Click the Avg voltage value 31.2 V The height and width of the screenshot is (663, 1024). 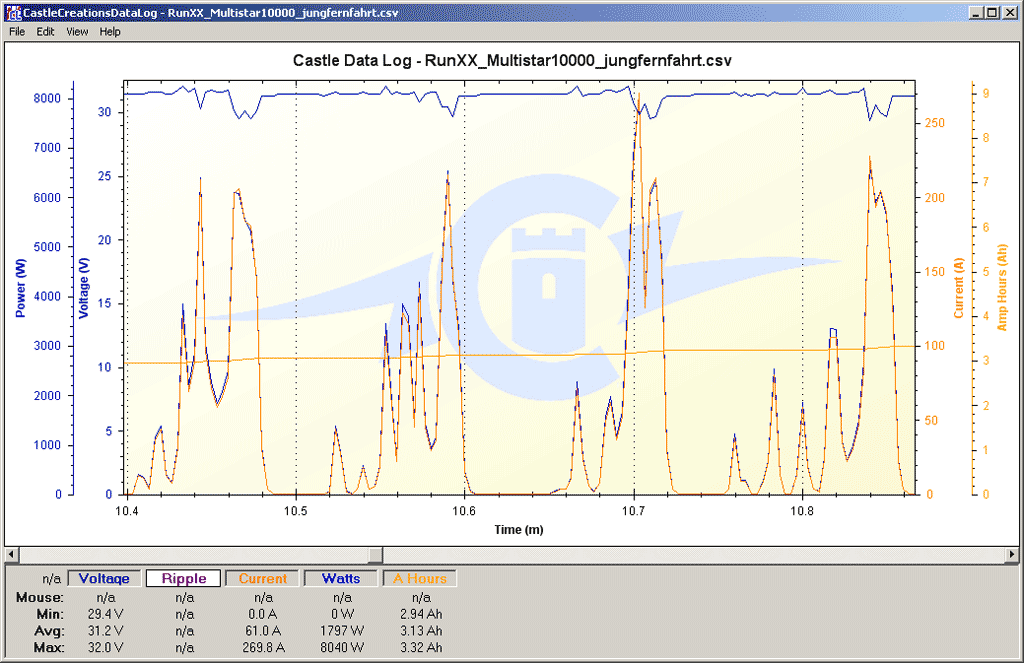point(106,631)
